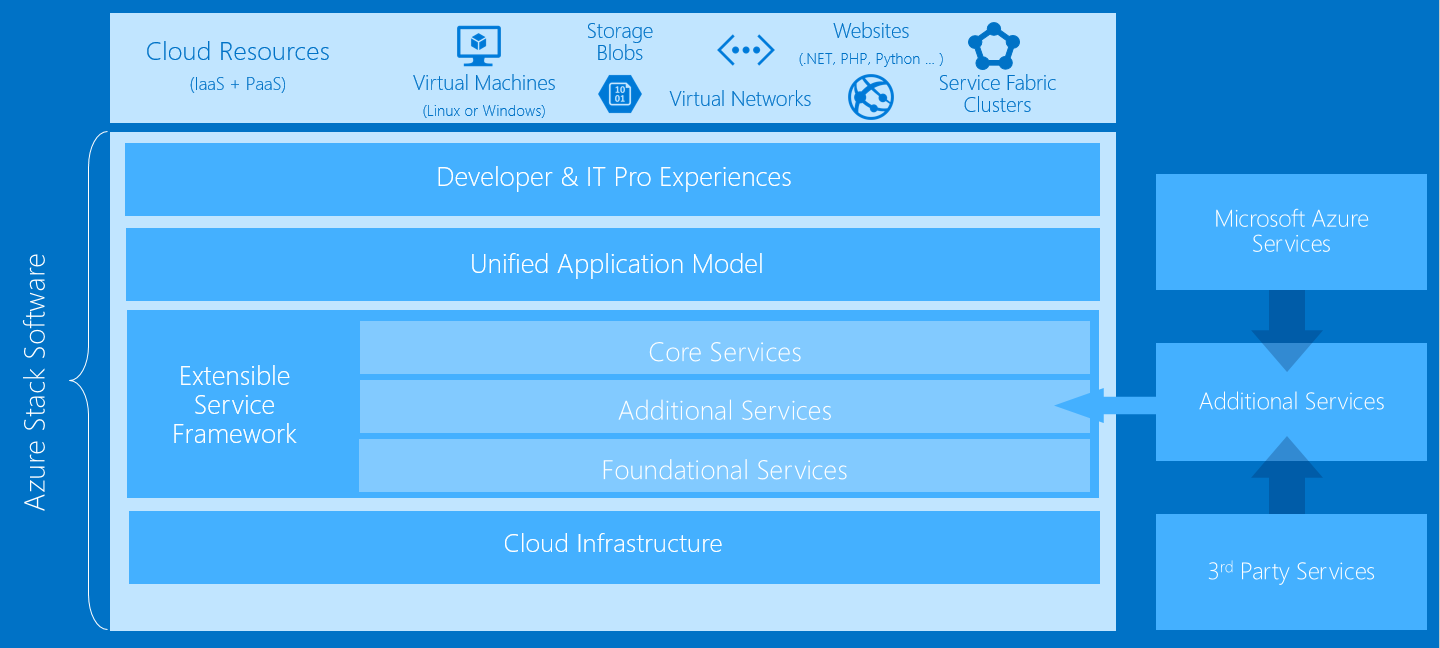Click the Virtual Networks label
The height and width of the screenshot is (648, 1440).
(x=740, y=99)
